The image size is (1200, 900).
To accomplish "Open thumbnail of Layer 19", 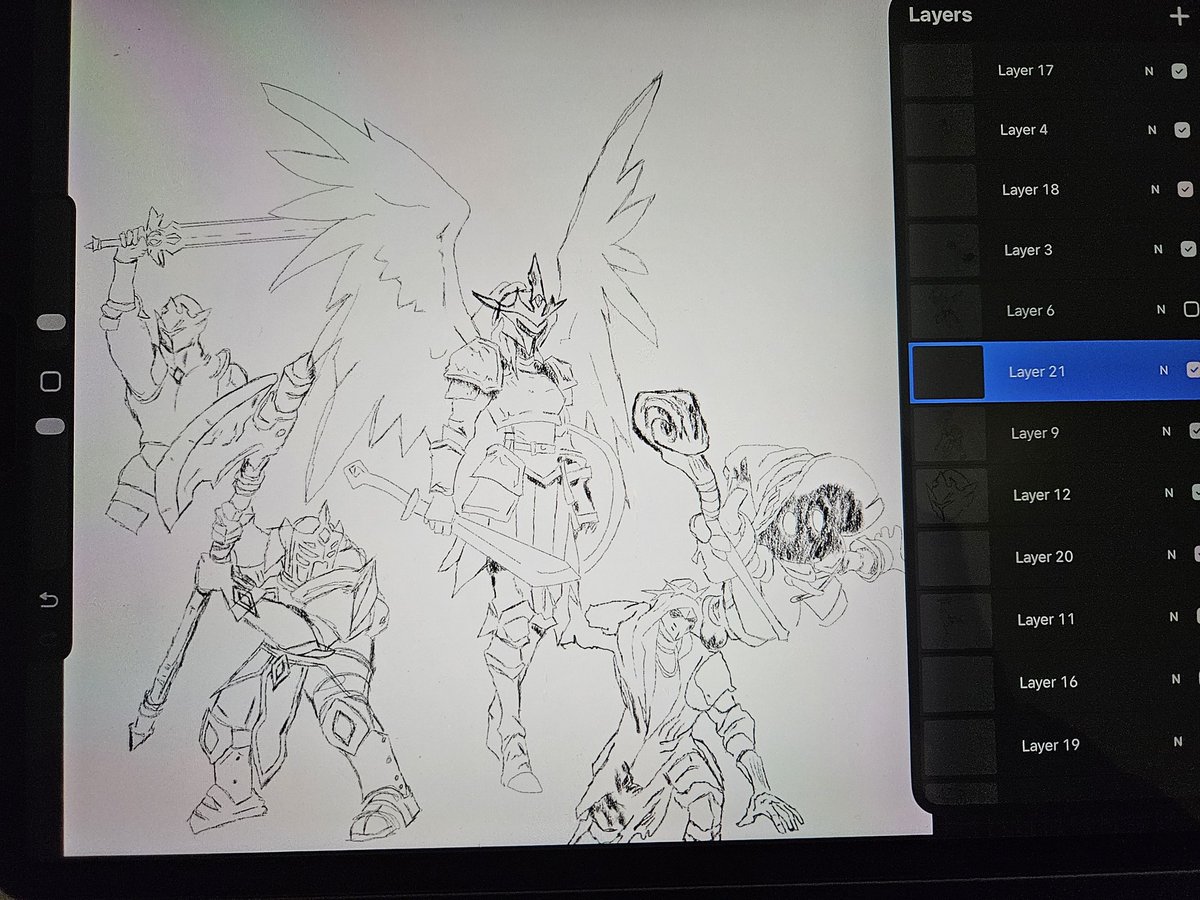I will (961, 746).
